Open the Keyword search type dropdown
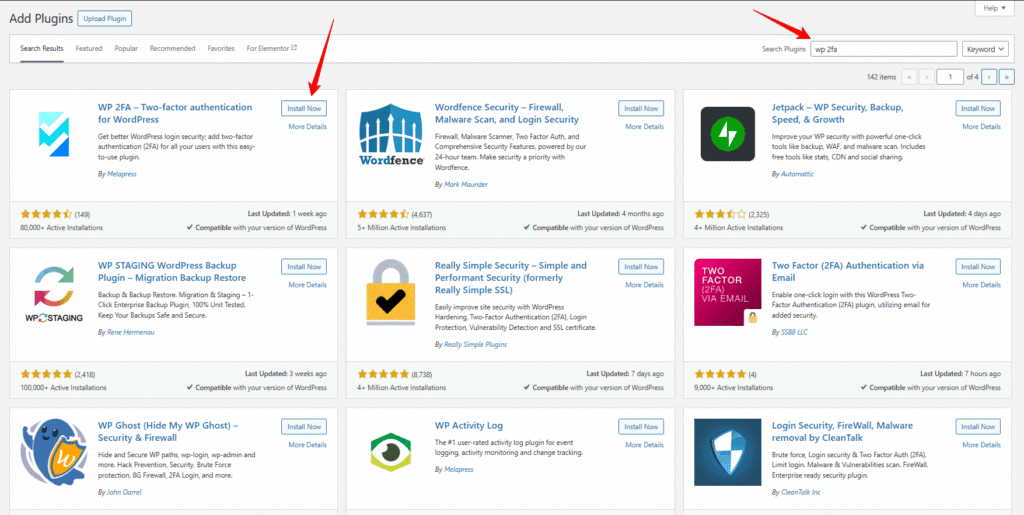The image size is (1024, 515). [x=985, y=49]
